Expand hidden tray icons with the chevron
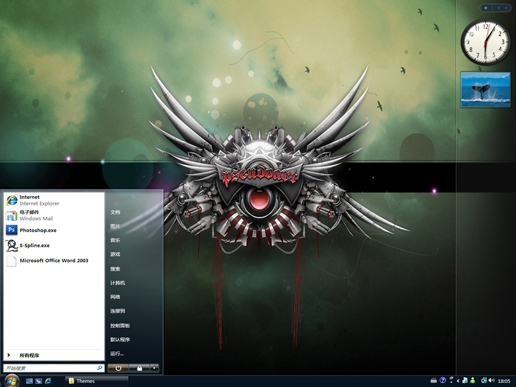 458,380
